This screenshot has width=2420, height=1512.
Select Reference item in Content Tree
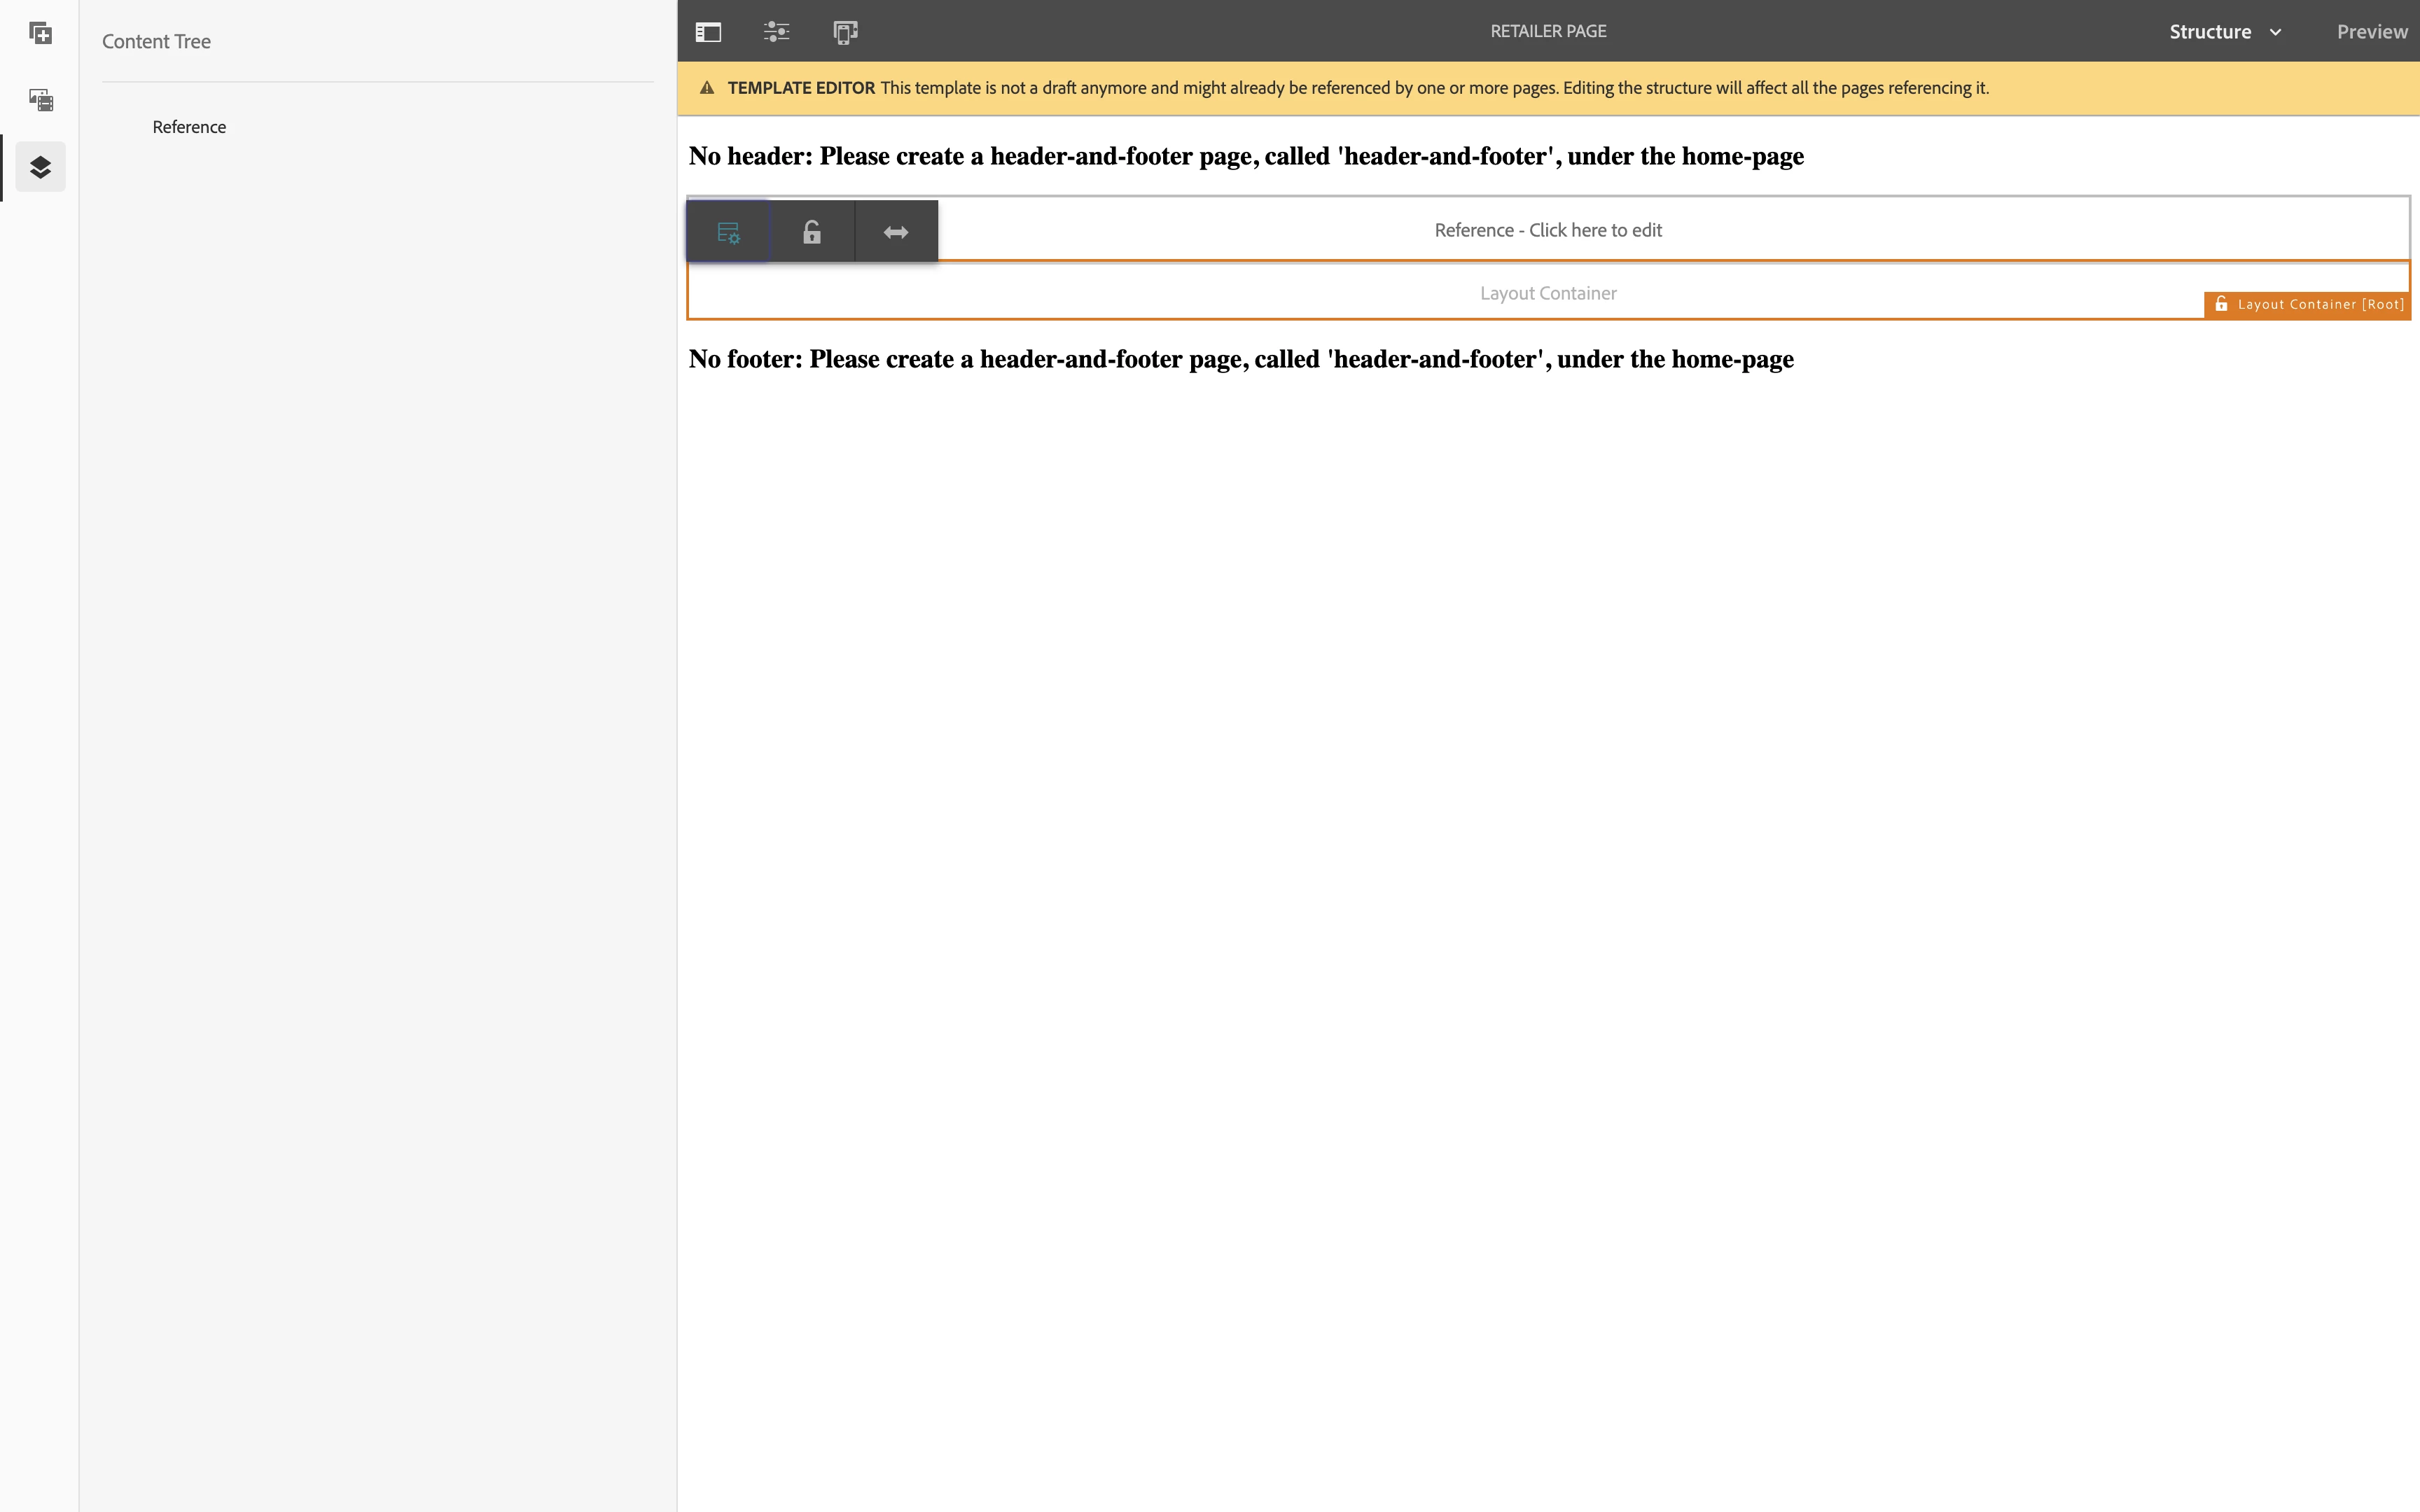click(189, 127)
